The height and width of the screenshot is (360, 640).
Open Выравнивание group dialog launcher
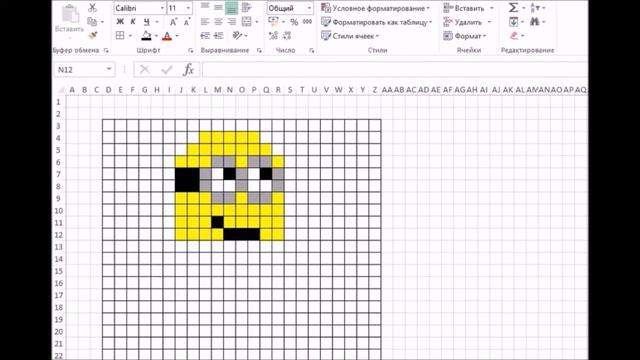click(x=259, y=50)
